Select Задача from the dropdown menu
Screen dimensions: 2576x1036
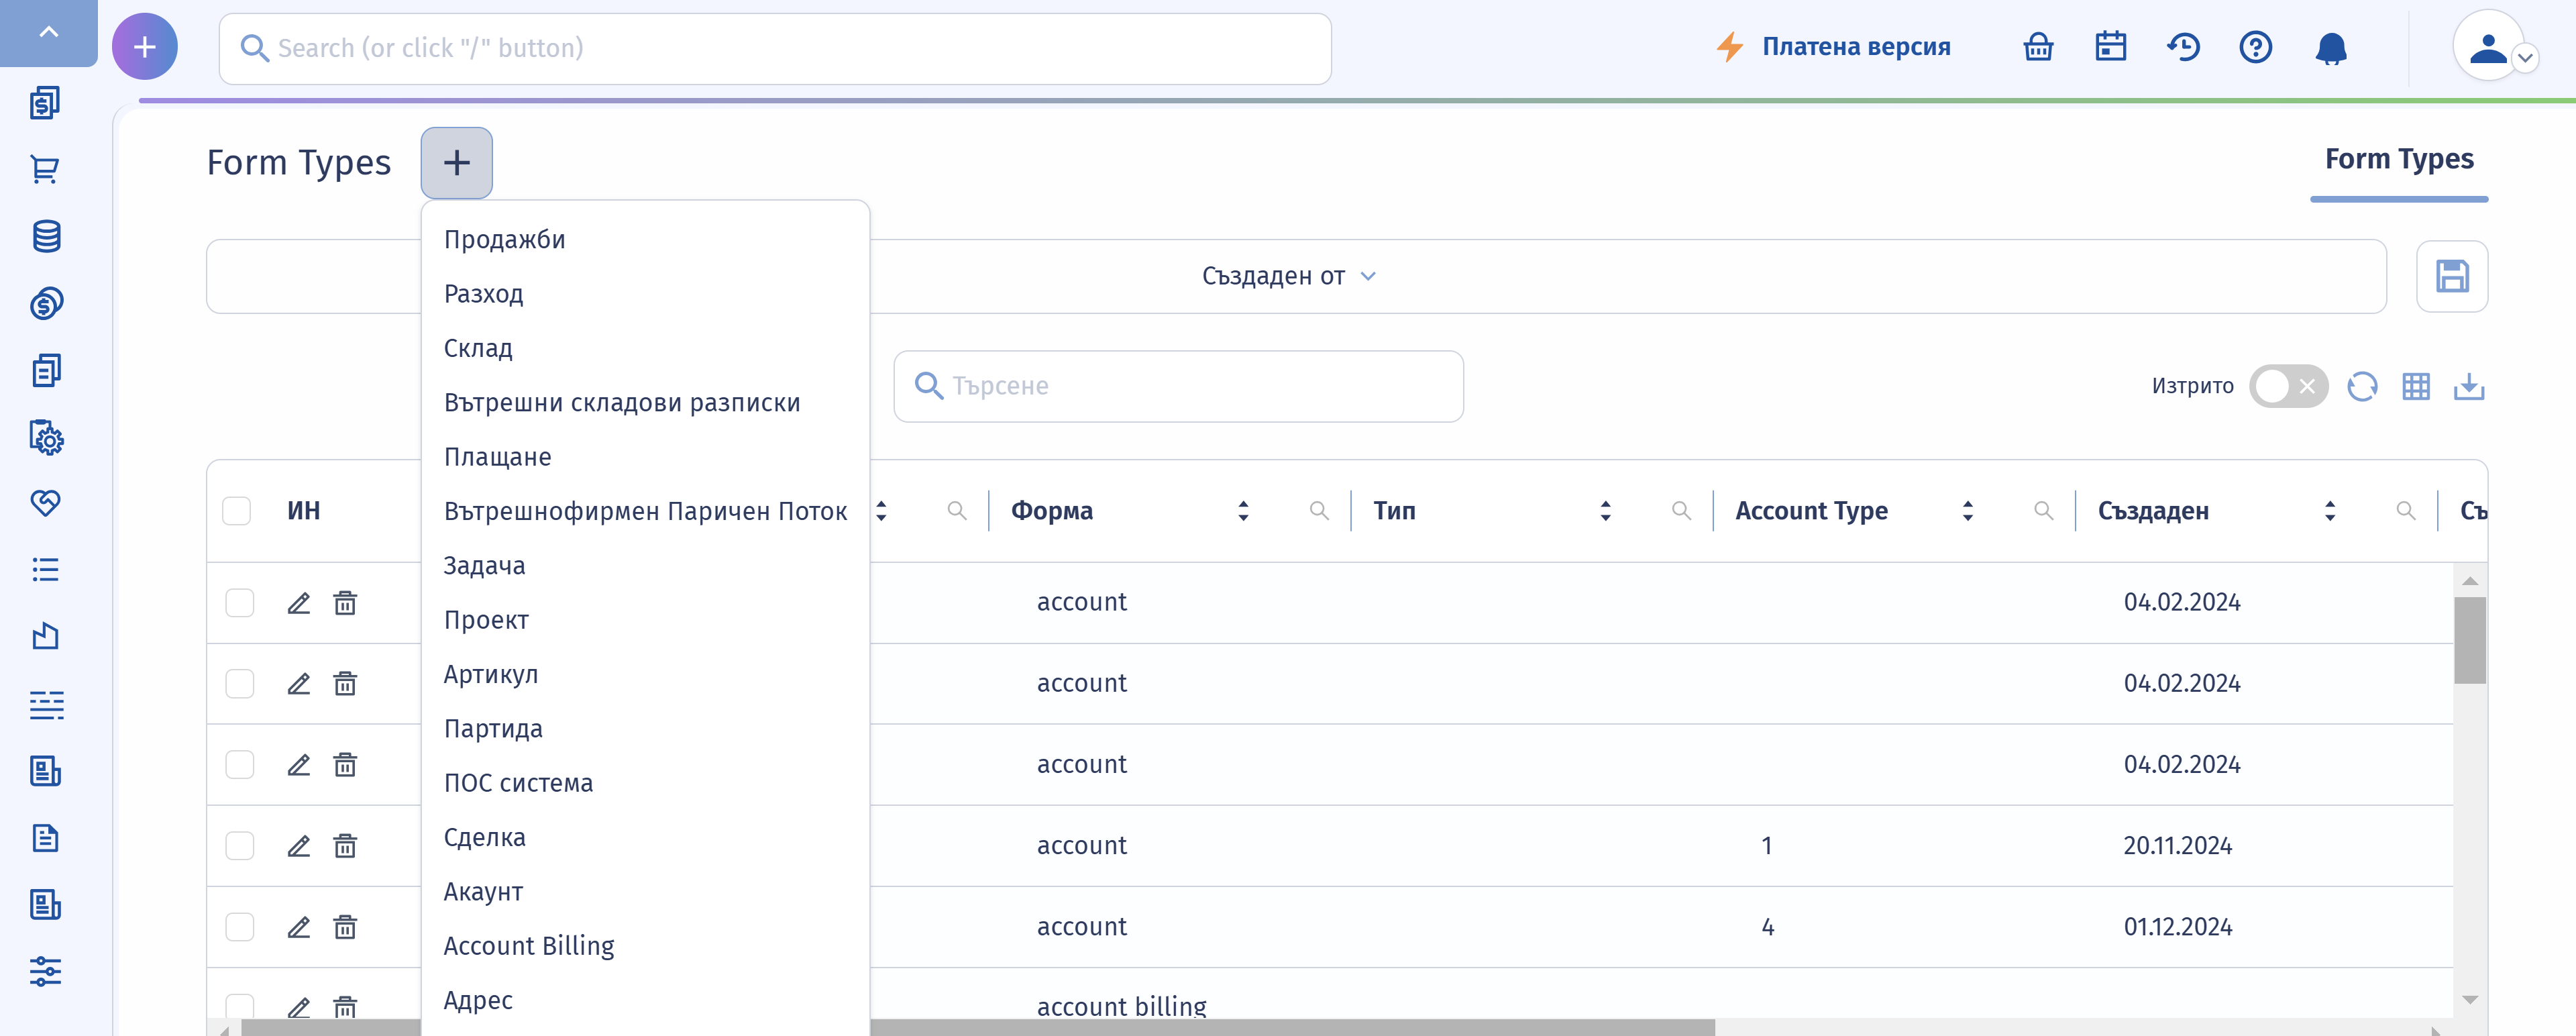(646, 566)
